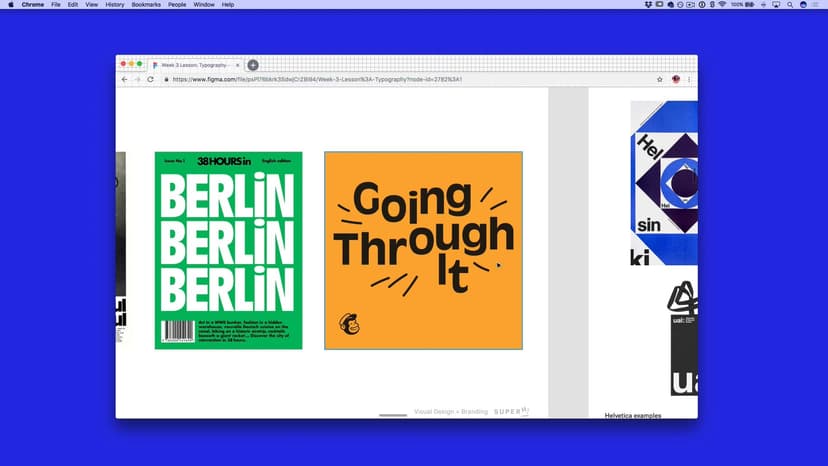Open Notification Center list icon
The height and width of the screenshot is (466, 828).
click(x=816, y=5)
